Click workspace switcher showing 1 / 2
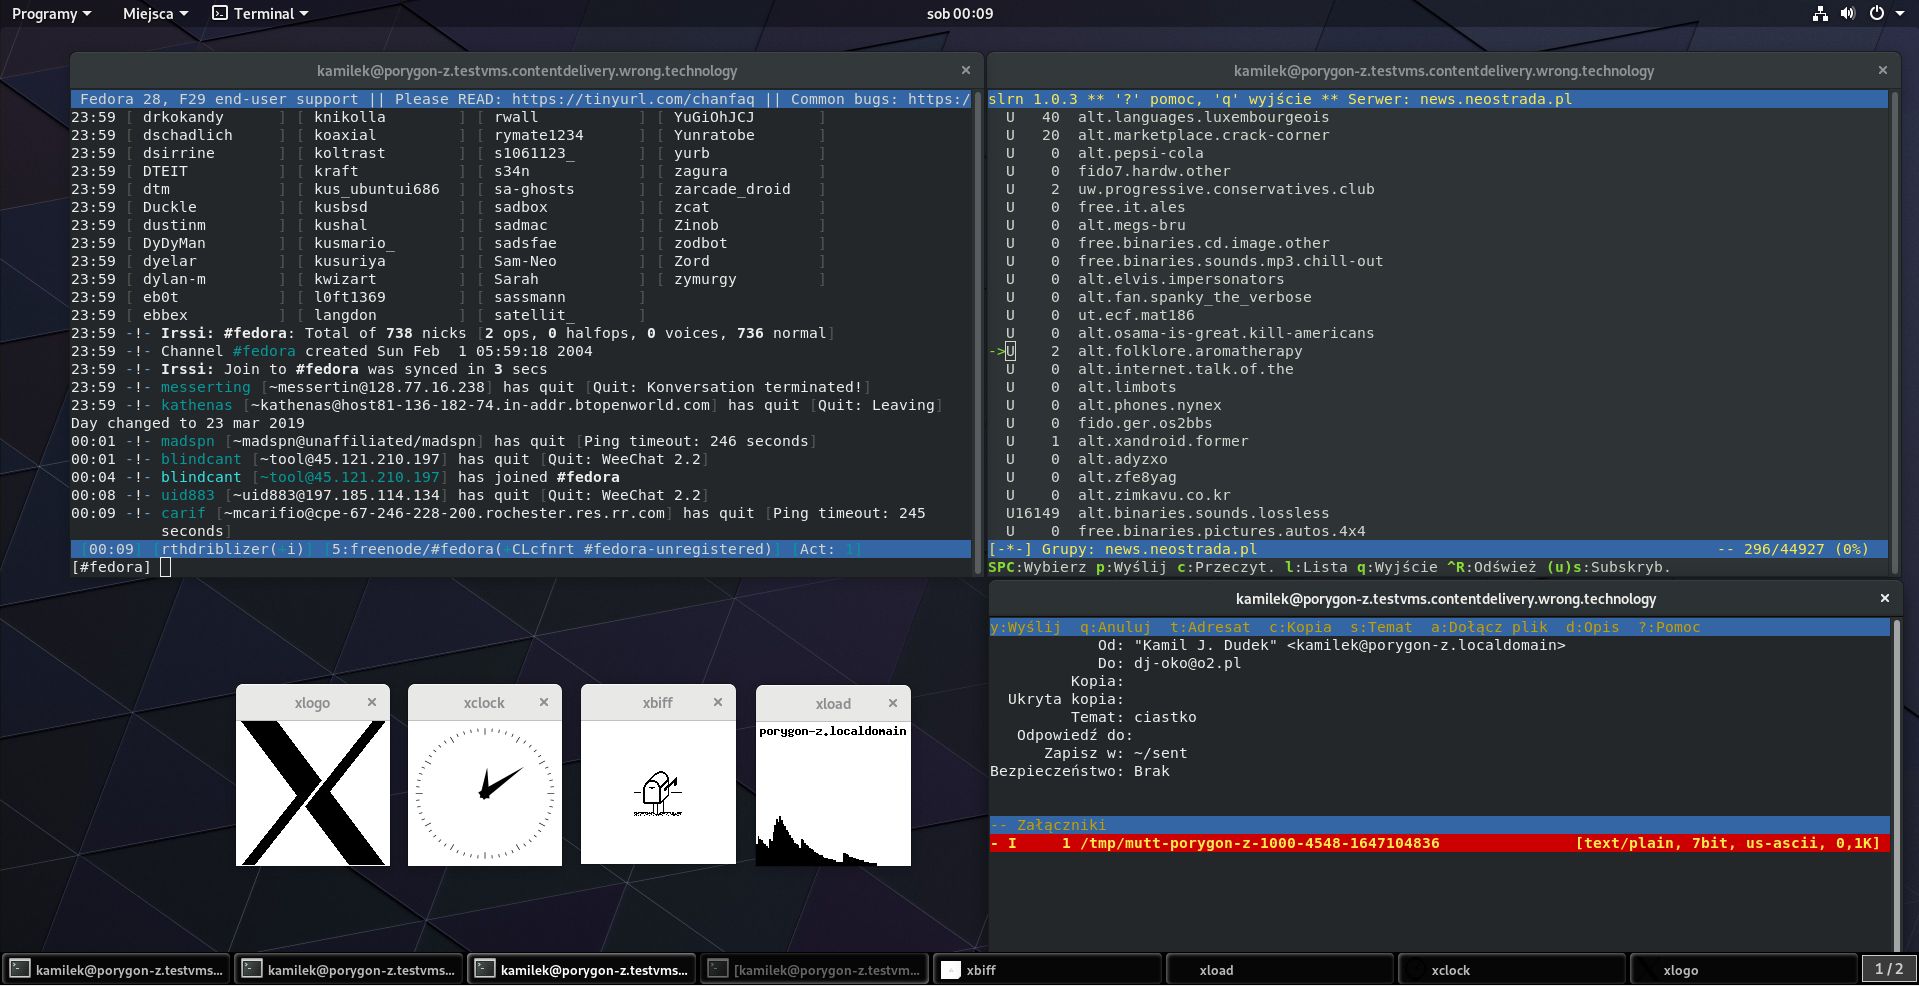Viewport: 1919px width, 986px height. click(1888, 970)
